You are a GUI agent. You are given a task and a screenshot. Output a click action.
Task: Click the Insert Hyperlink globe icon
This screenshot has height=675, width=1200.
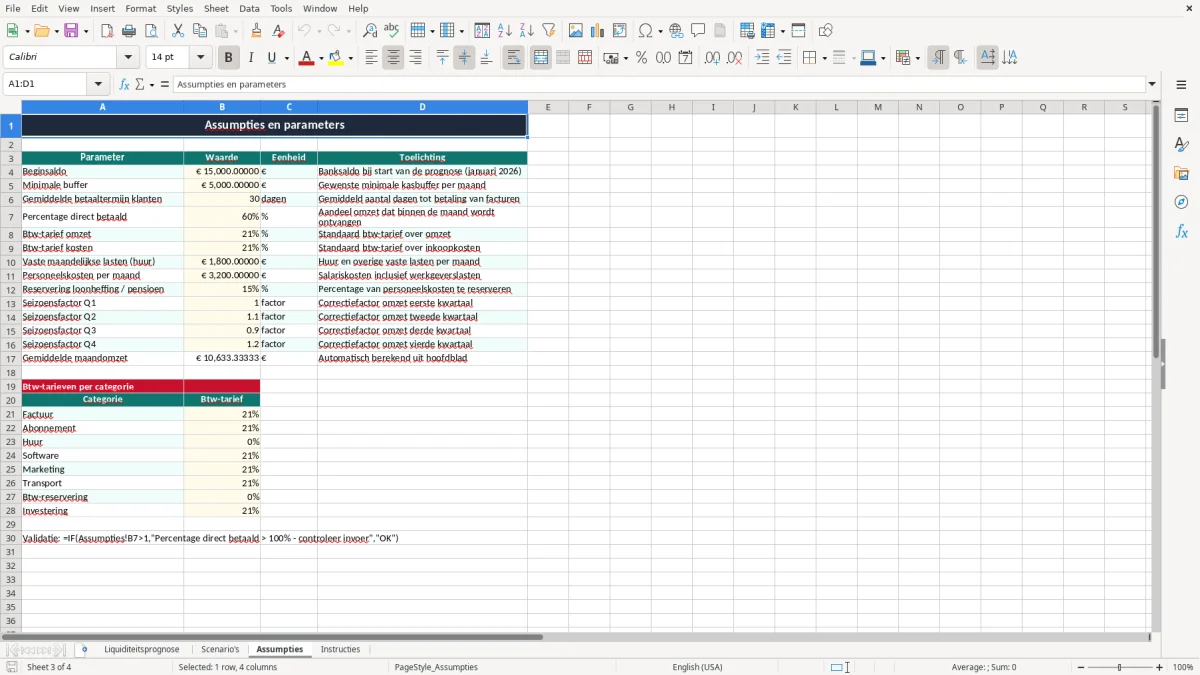(x=677, y=31)
